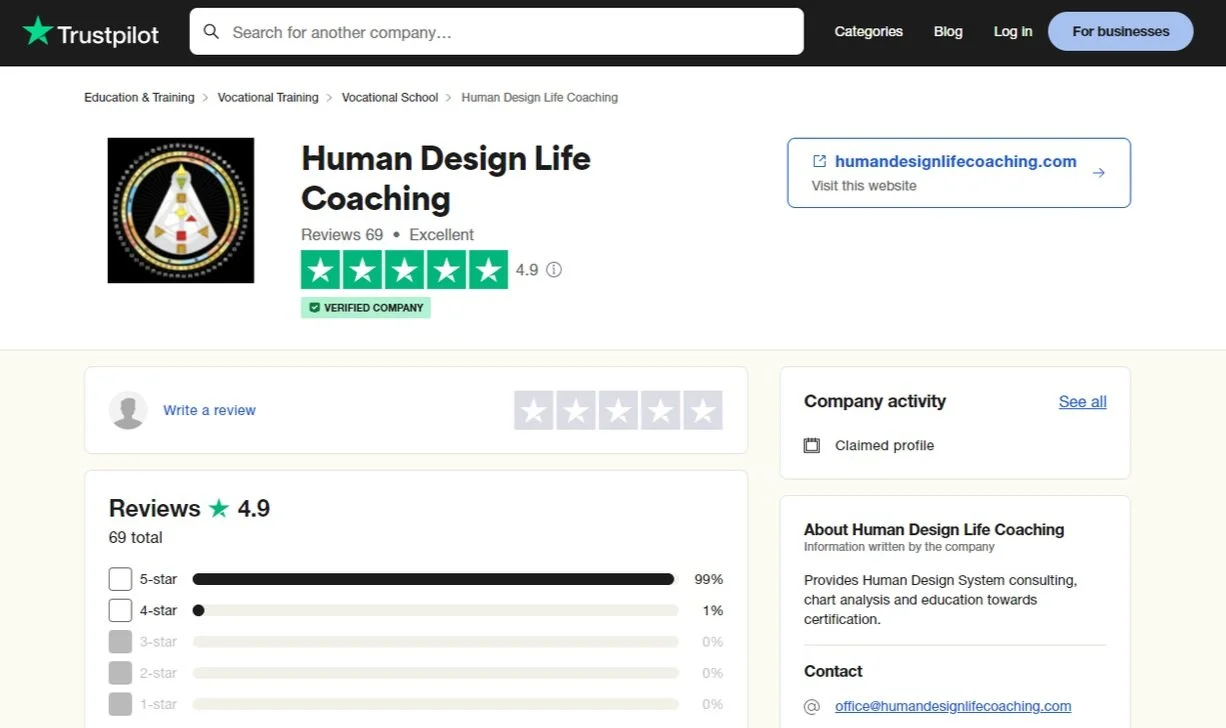Click the disabled 1-star checkbox
The image size is (1226, 728).
pyautogui.click(x=120, y=704)
